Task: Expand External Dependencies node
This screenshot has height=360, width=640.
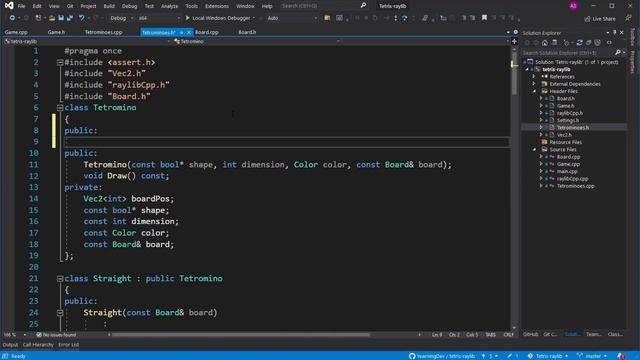Action: [x=534, y=84]
